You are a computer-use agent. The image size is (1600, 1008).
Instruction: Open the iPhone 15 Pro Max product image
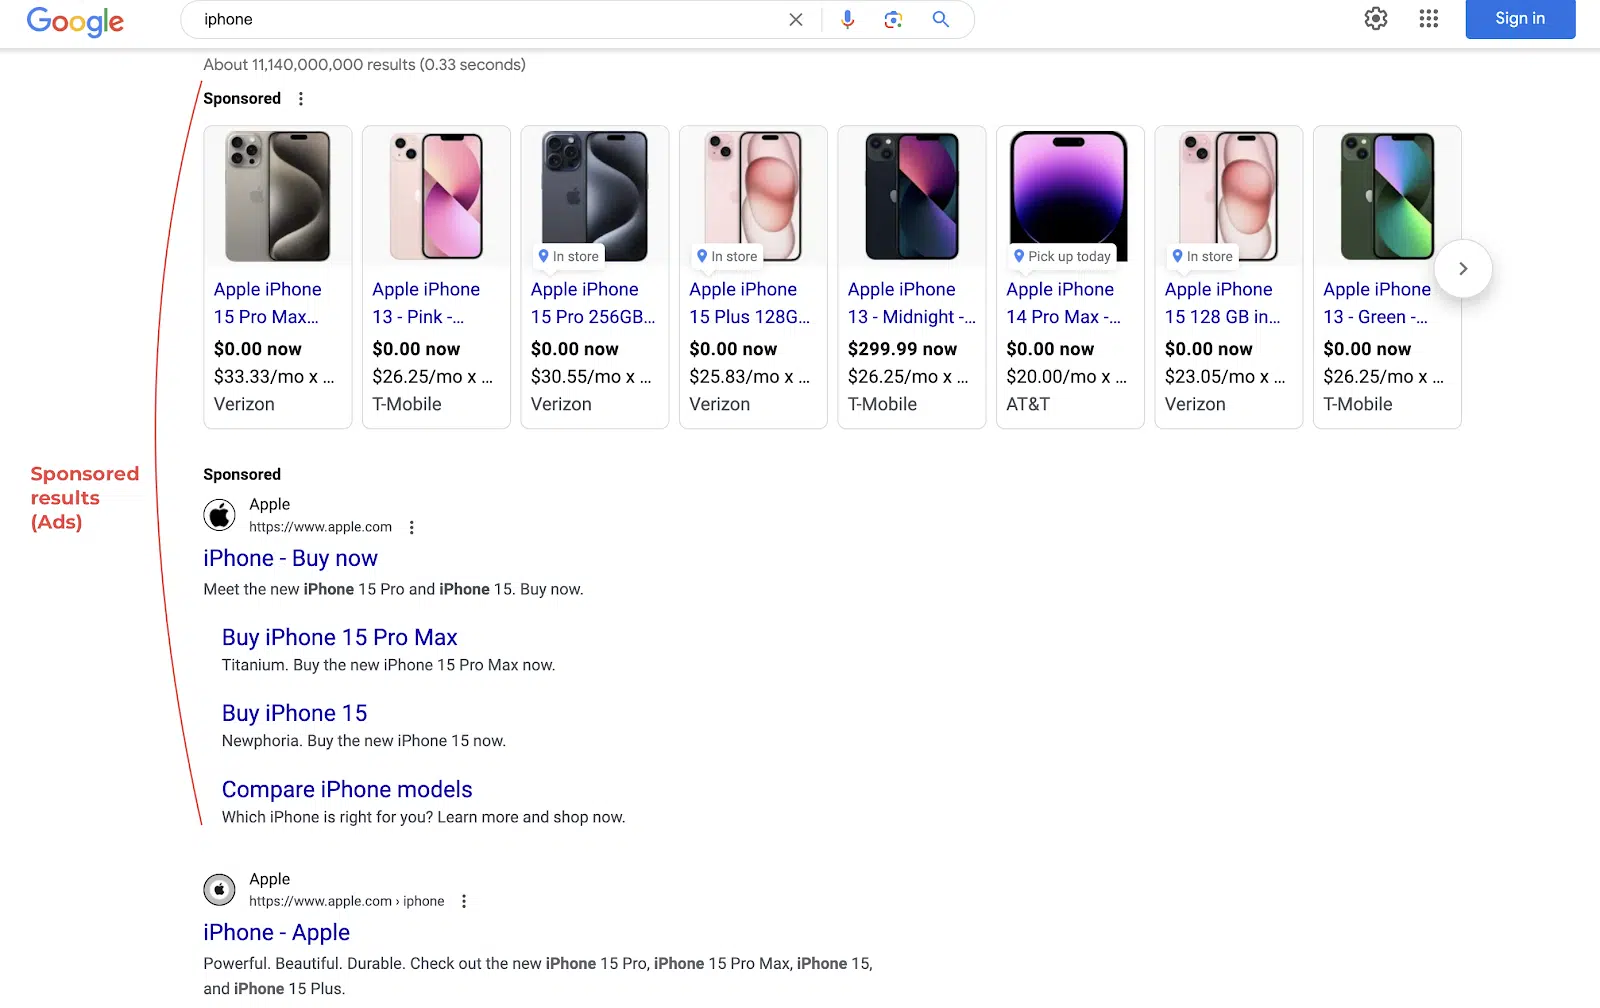pos(278,196)
